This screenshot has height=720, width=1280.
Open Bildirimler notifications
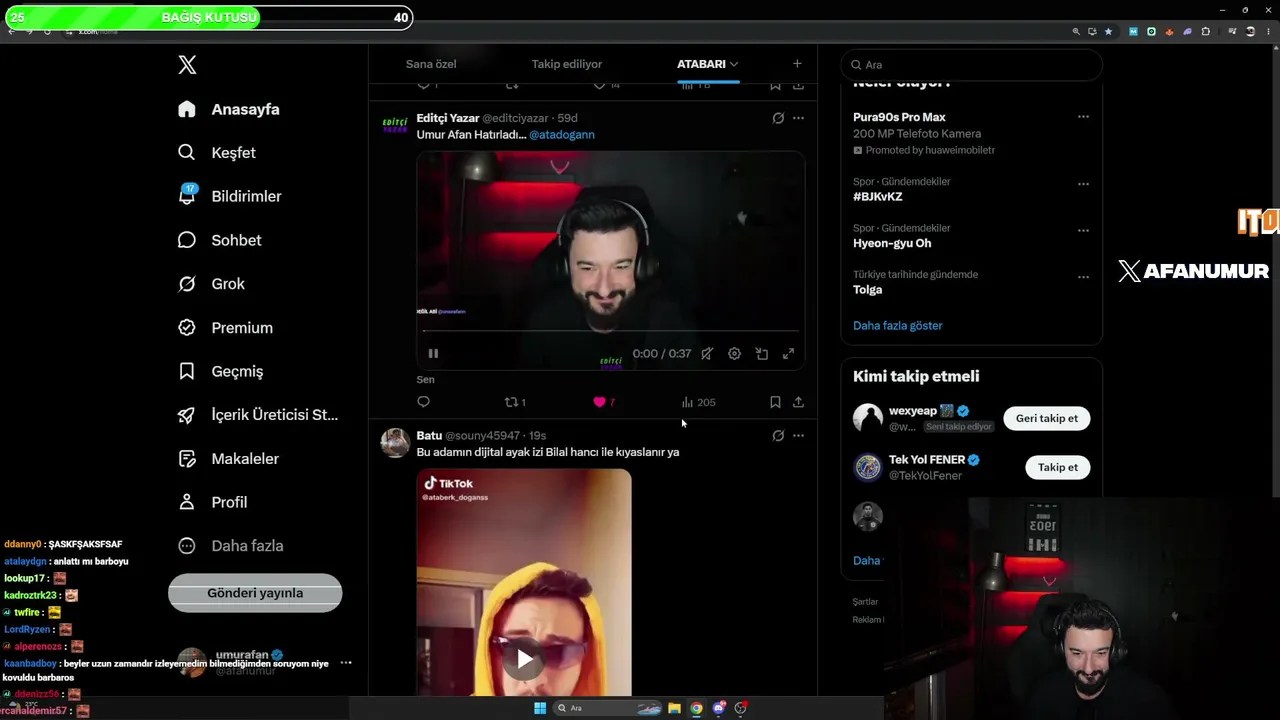click(x=229, y=196)
